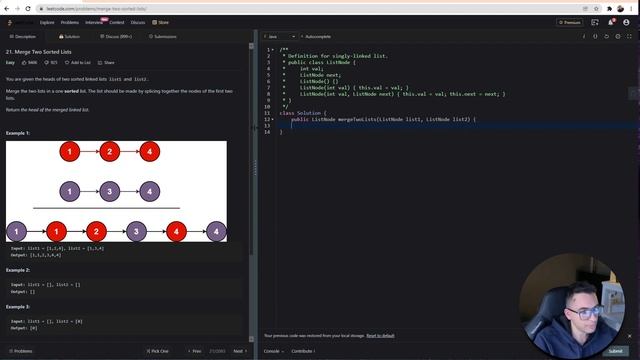This screenshot has height=360, width=640.
Task: Switch to the Solution tab
Action: [69, 36]
